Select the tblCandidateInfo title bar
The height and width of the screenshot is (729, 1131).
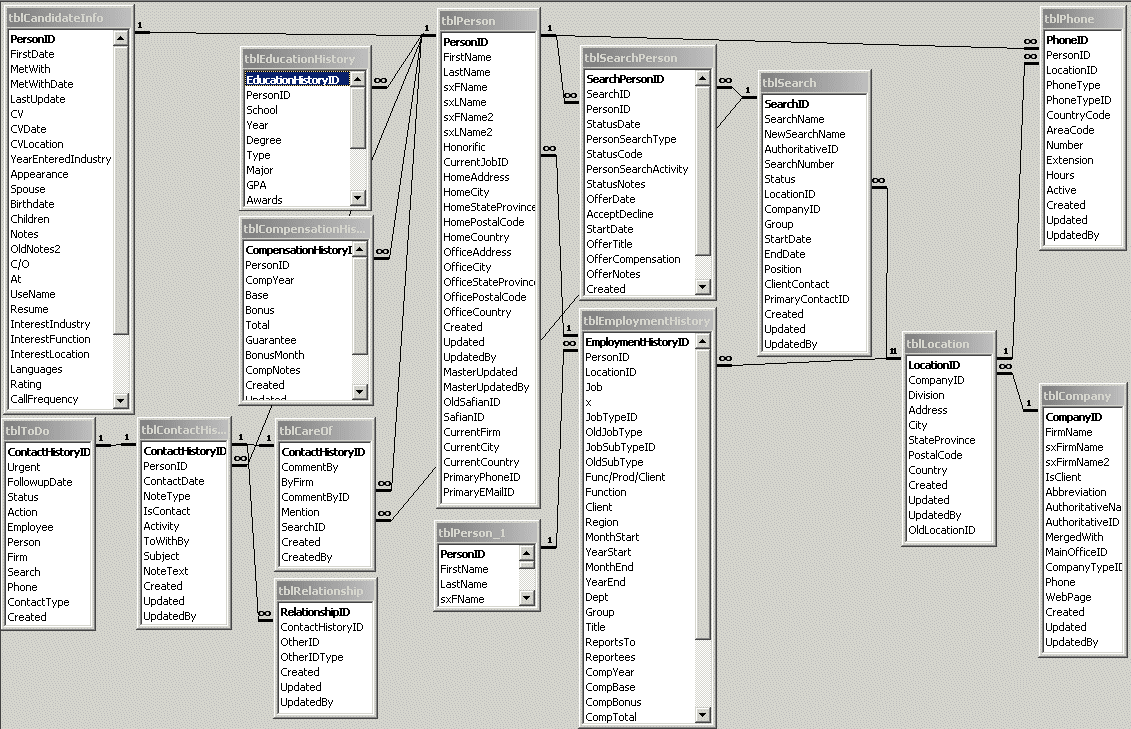[69, 17]
